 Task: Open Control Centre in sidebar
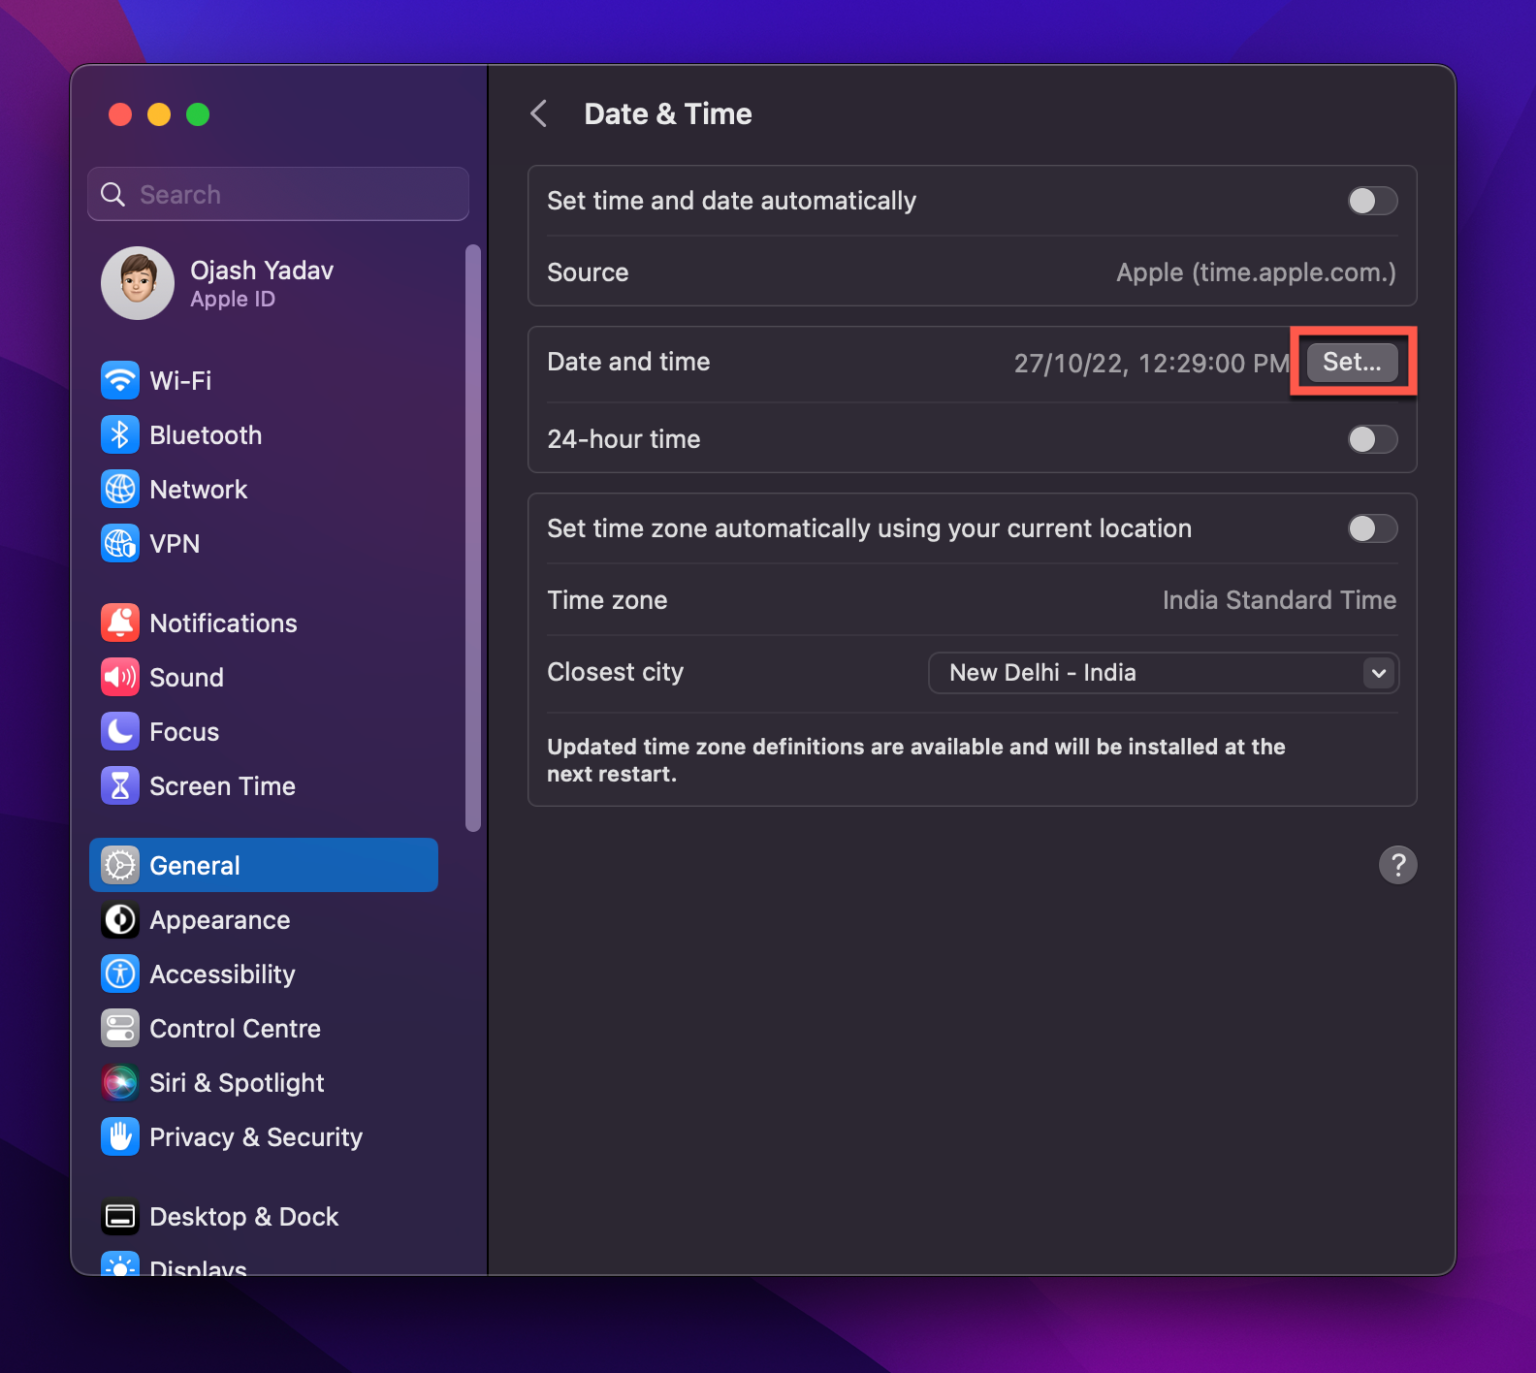234,1028
